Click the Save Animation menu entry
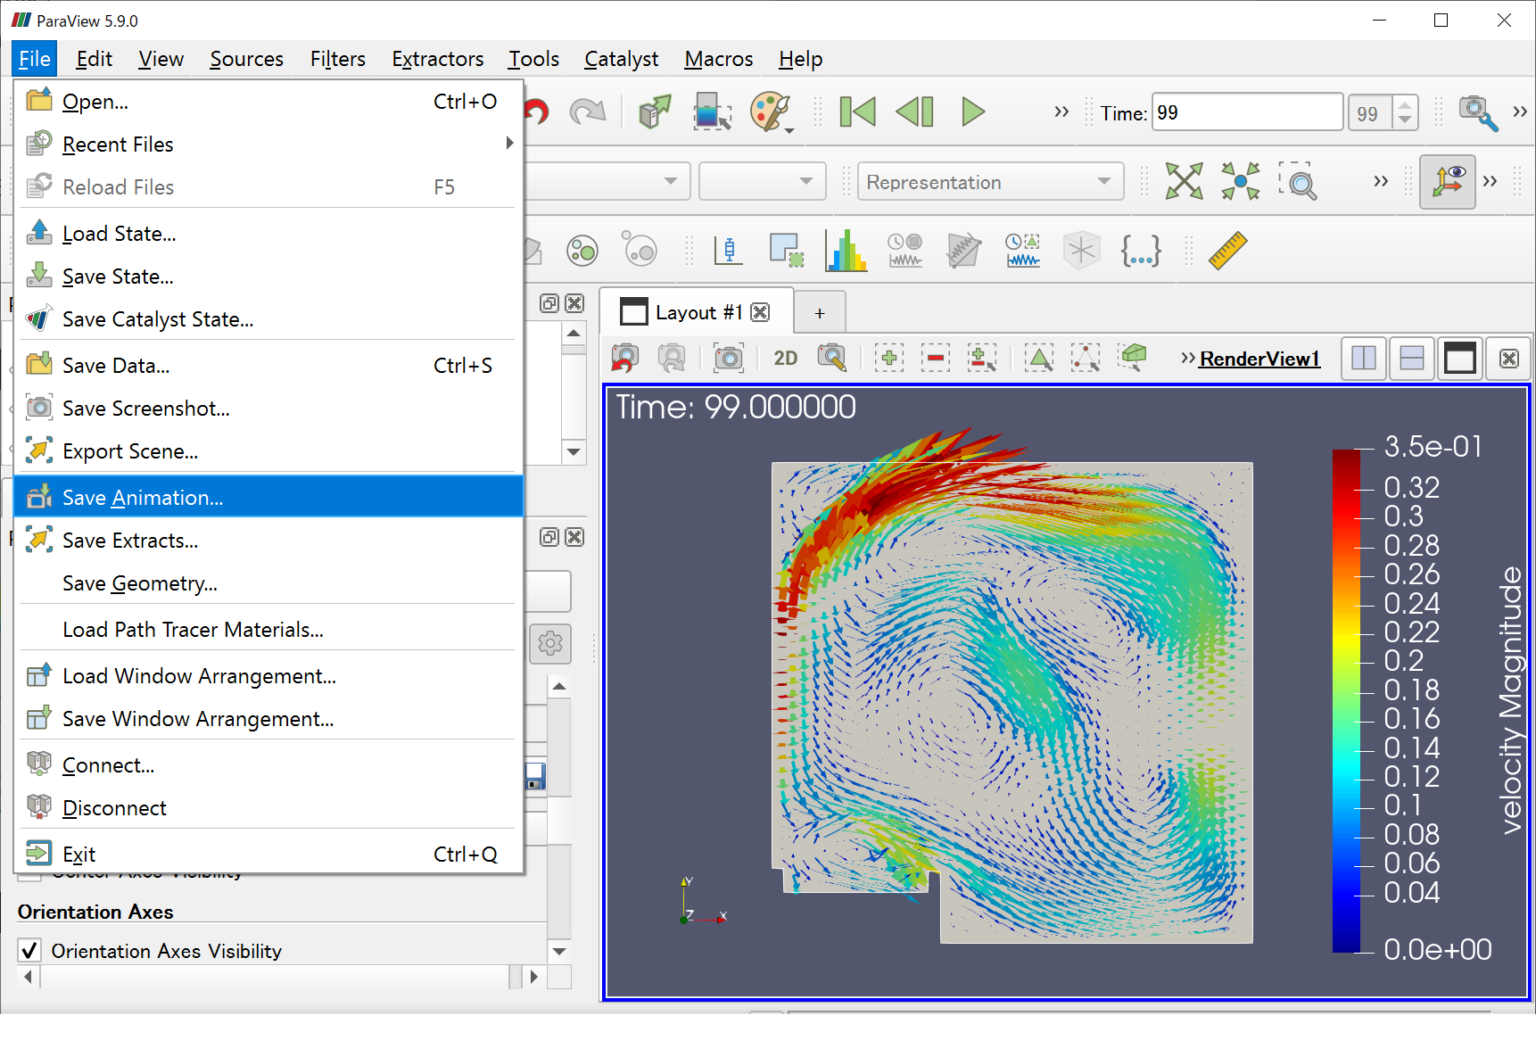This screenshot has height=1049, width=1536. pyautogui.click(x=142, y=497)
